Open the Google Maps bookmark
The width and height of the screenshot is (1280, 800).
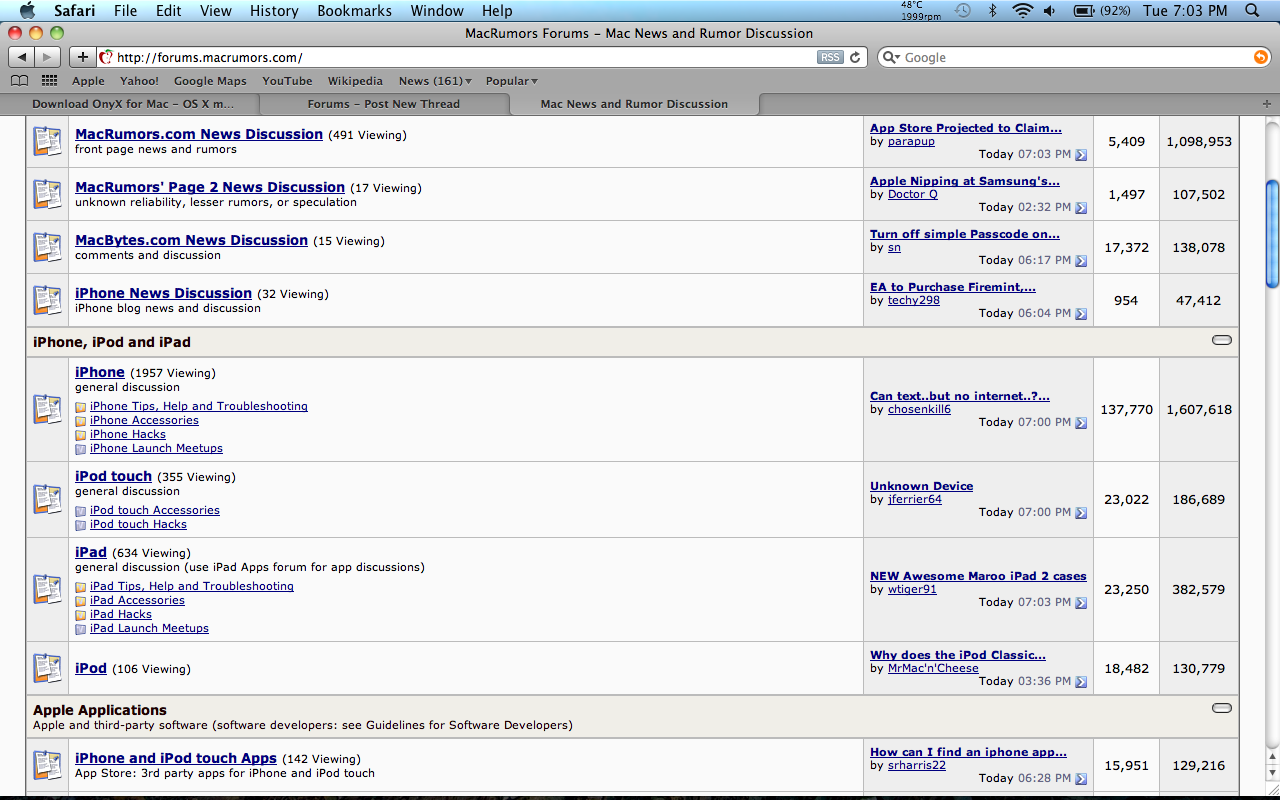click(210, 81)
